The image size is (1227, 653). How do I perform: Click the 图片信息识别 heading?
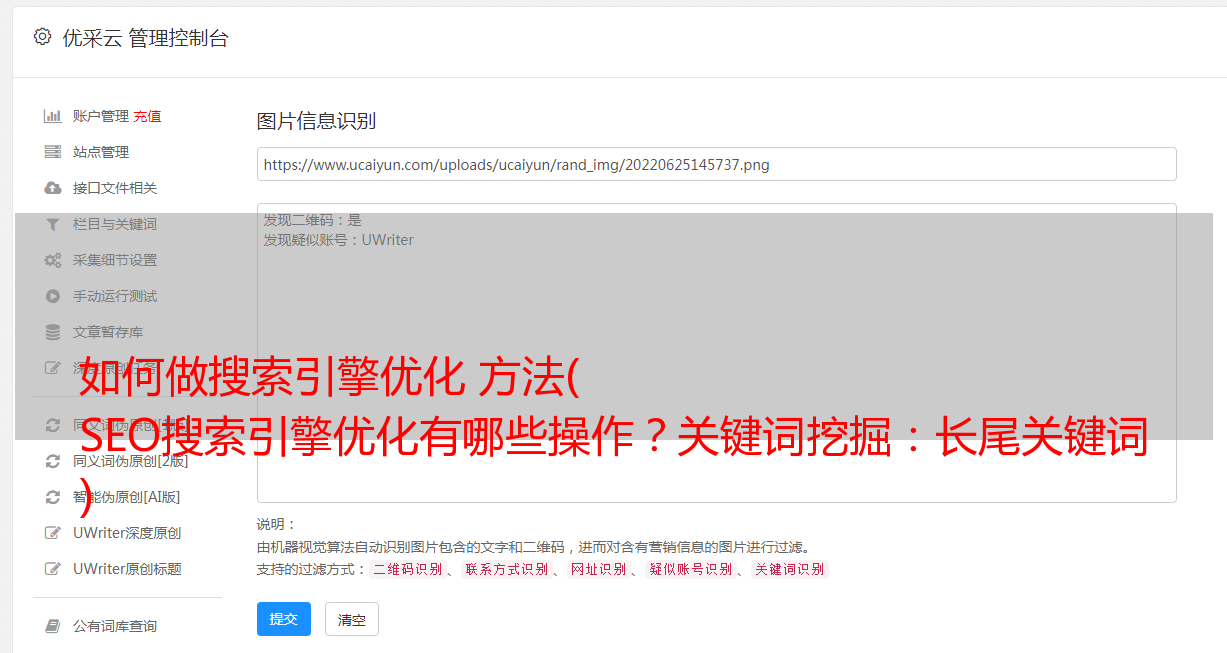click(316, 121)
